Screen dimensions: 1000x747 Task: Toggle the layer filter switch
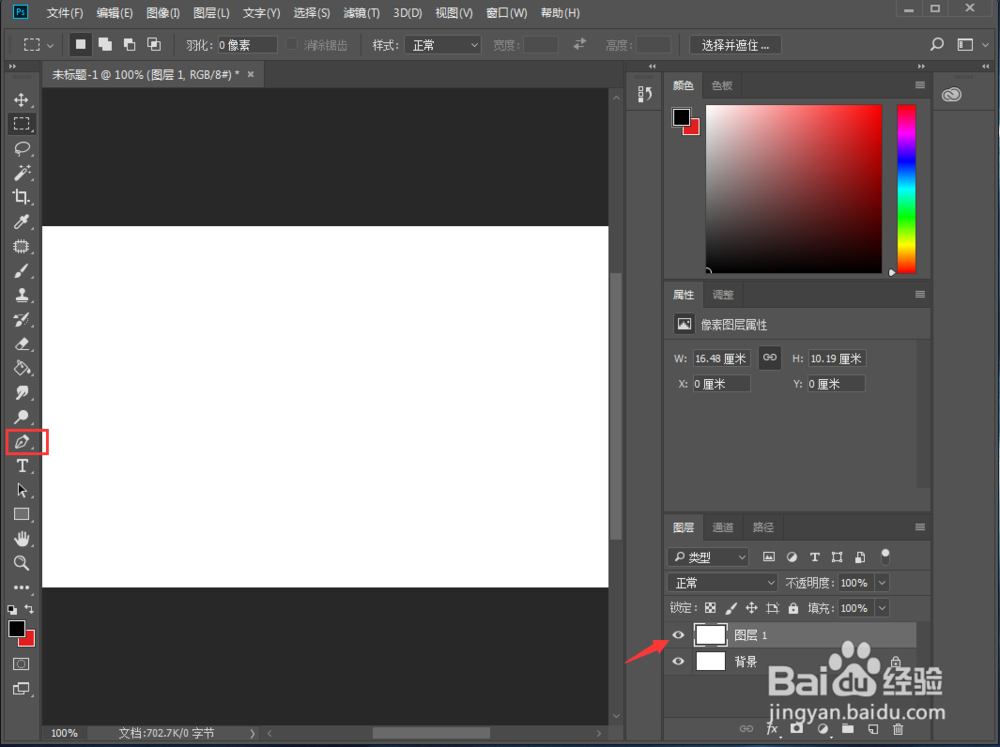pyautogui.click(x=885, y=556)
